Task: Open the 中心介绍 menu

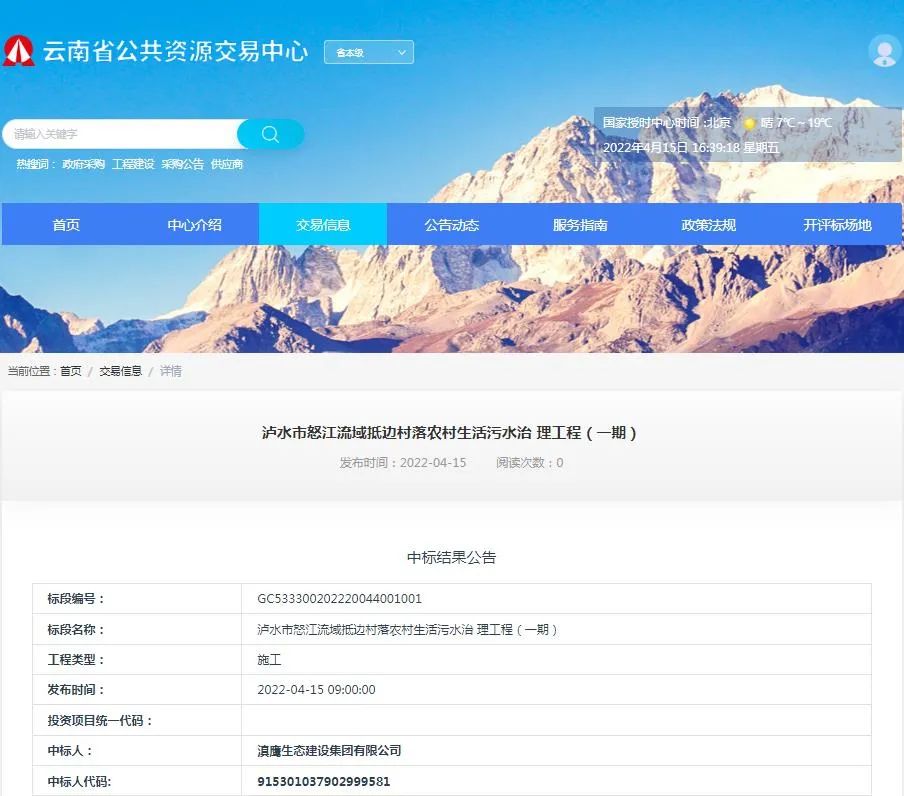Action: 194,224
